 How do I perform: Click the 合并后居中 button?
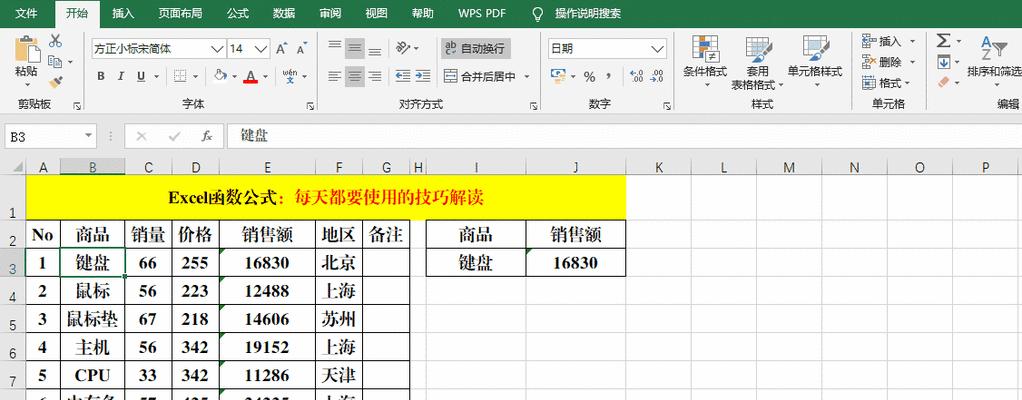[480, 76]
